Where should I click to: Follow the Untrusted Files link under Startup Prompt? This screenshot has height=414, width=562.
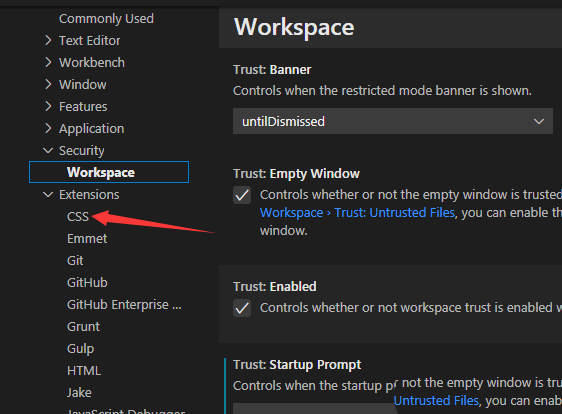click(436, 400)
